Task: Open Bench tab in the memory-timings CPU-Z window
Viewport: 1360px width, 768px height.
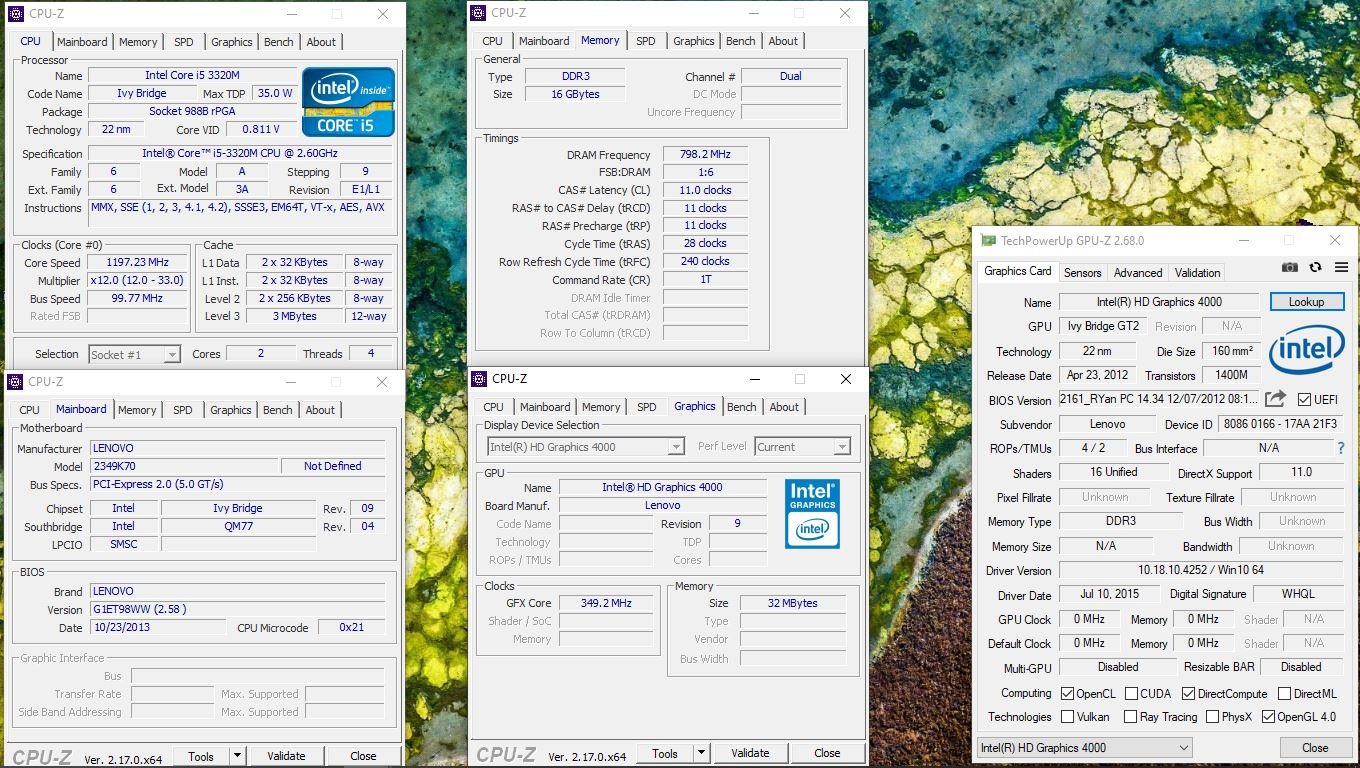Action: tap(741, 41)
